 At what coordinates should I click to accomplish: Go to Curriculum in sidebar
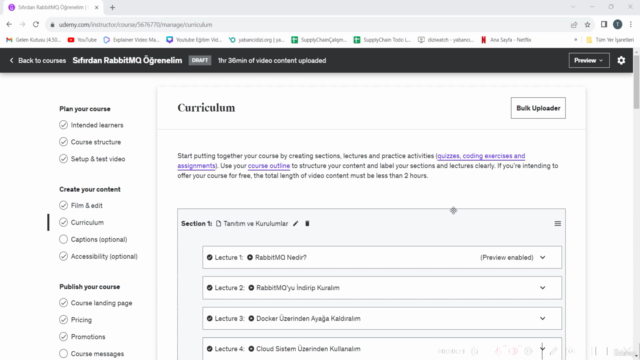click(x=87, y=222)
